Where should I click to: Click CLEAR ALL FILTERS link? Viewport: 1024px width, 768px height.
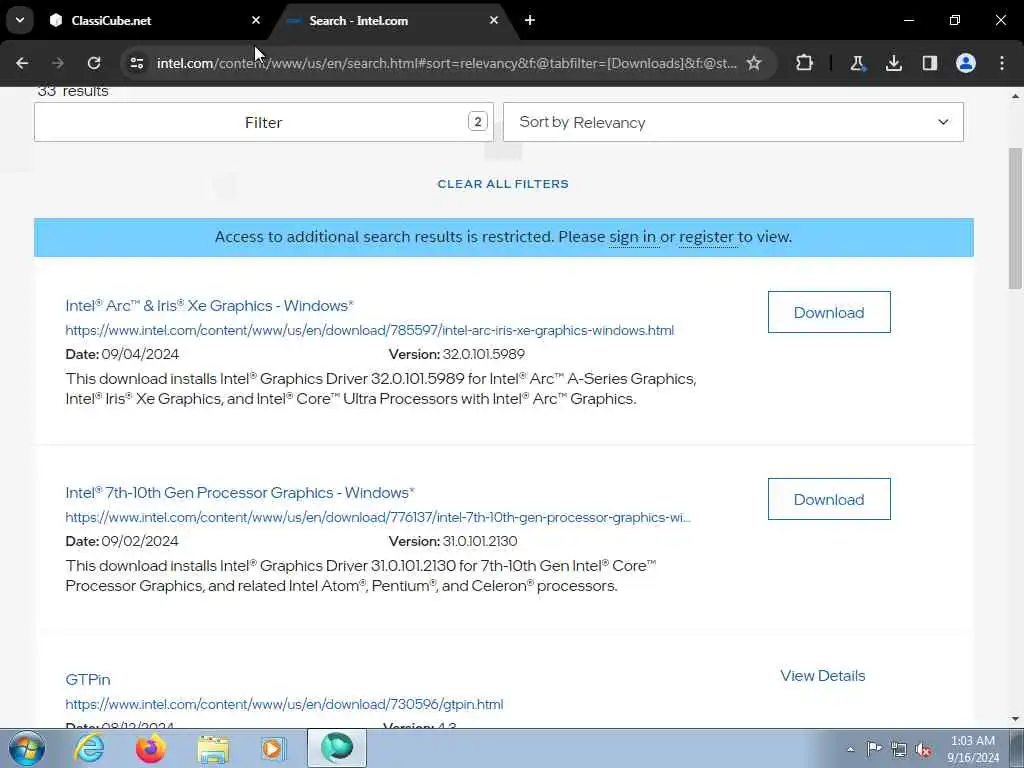click(x=503, y=184)
